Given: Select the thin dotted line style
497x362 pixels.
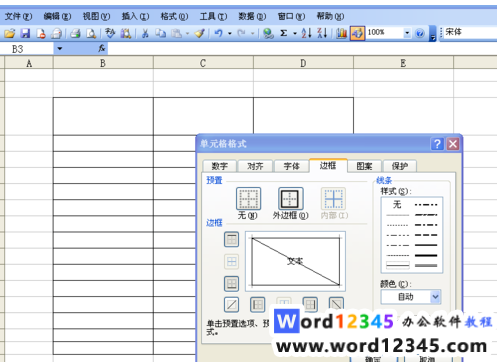Looking at the screenshot, I should pos(397,225).
